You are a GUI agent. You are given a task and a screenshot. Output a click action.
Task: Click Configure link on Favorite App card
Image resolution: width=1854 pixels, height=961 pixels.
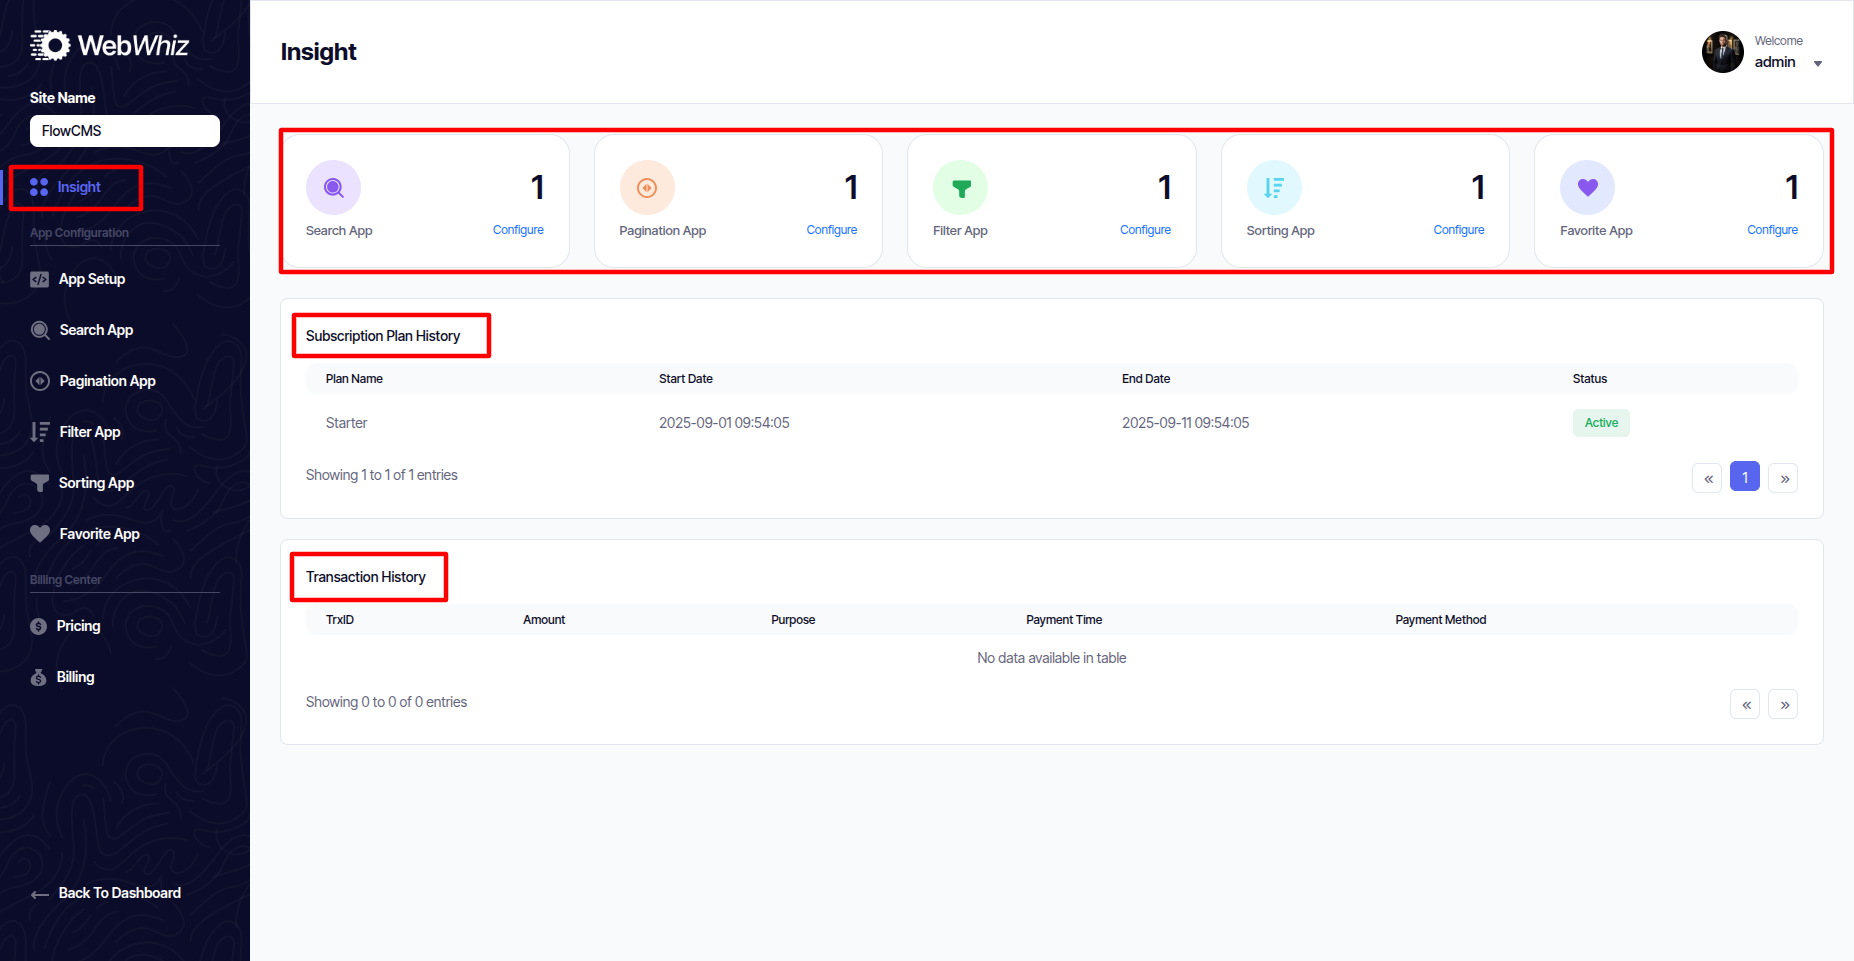(x=1772, y=230)
